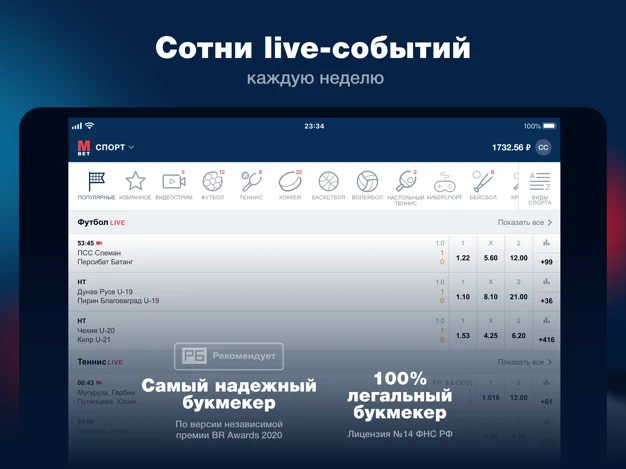Viewport: 626px width, 469px height.
Task: Select the Хоккей puck icon
Action: 289,181
